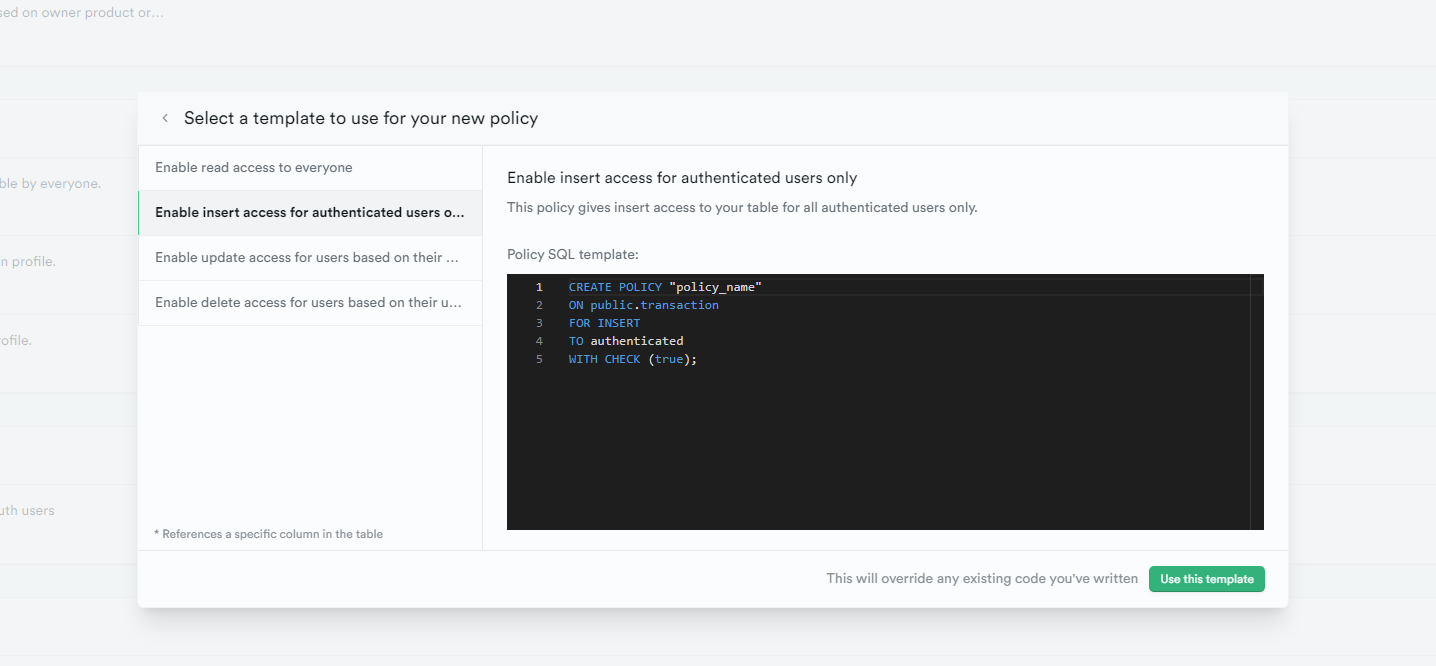
Task: Click the "FOR INSERT" line in the editor
Action: tap(604, 323)
